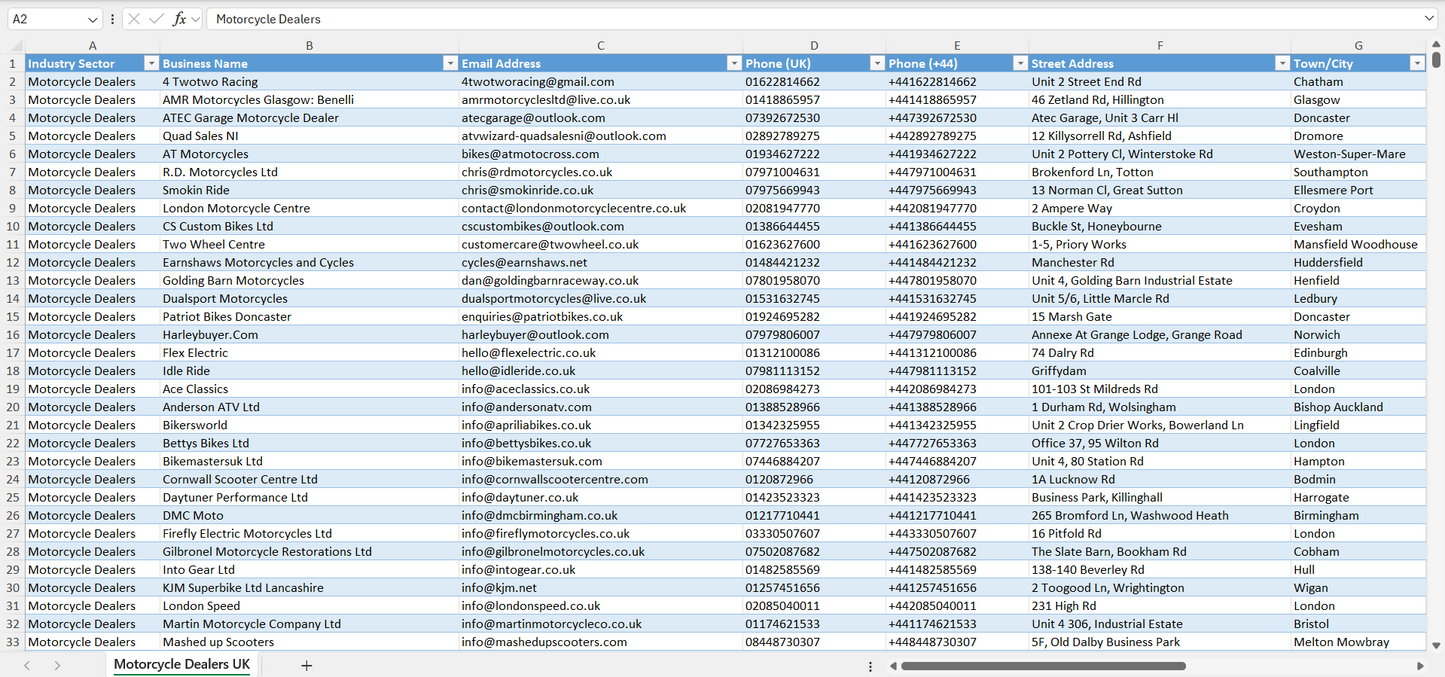Go to next sheet arrow
This screenshot has height=677, width=1445.
[57, 665]
